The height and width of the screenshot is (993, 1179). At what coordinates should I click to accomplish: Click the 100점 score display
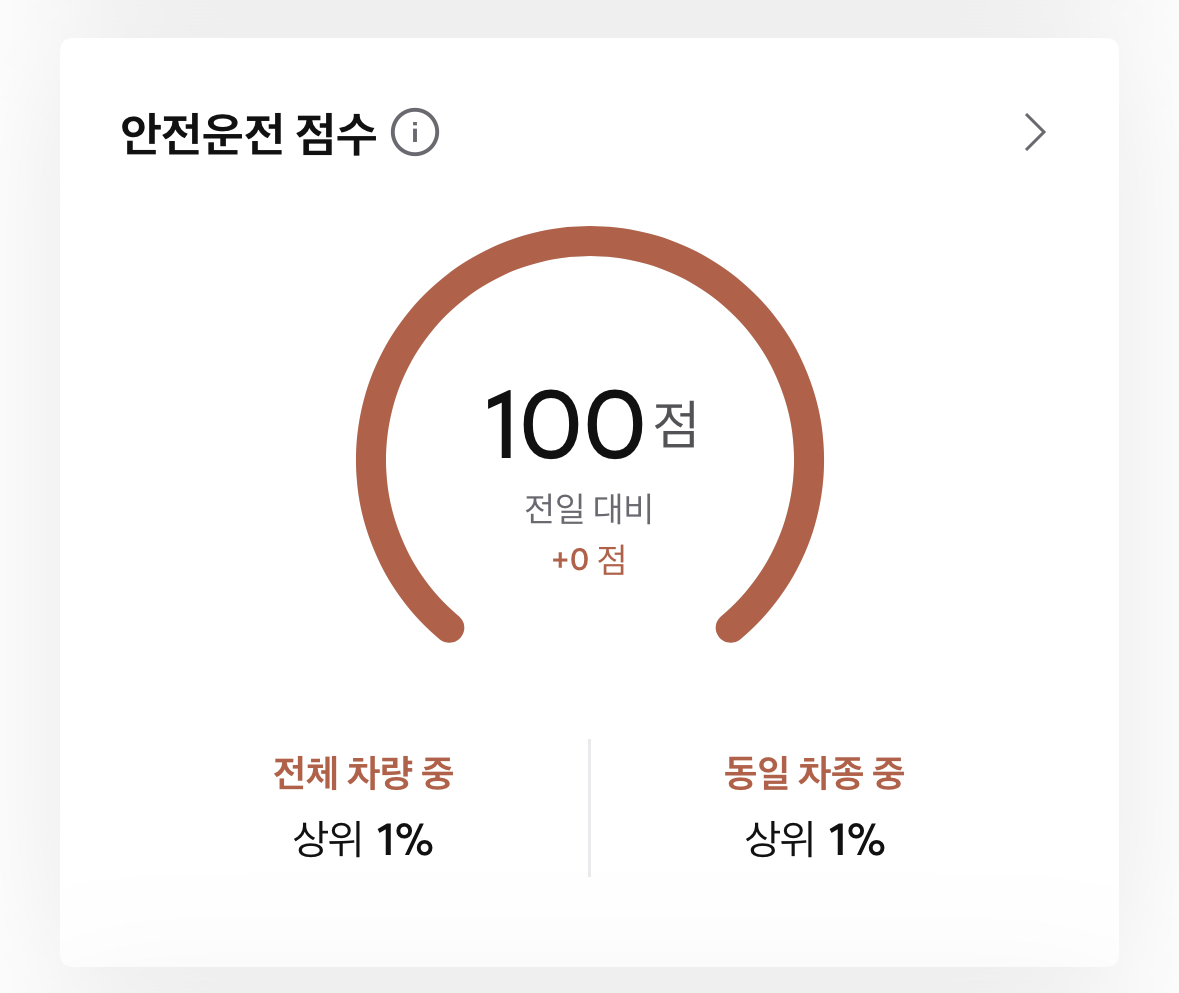[589, 425]
